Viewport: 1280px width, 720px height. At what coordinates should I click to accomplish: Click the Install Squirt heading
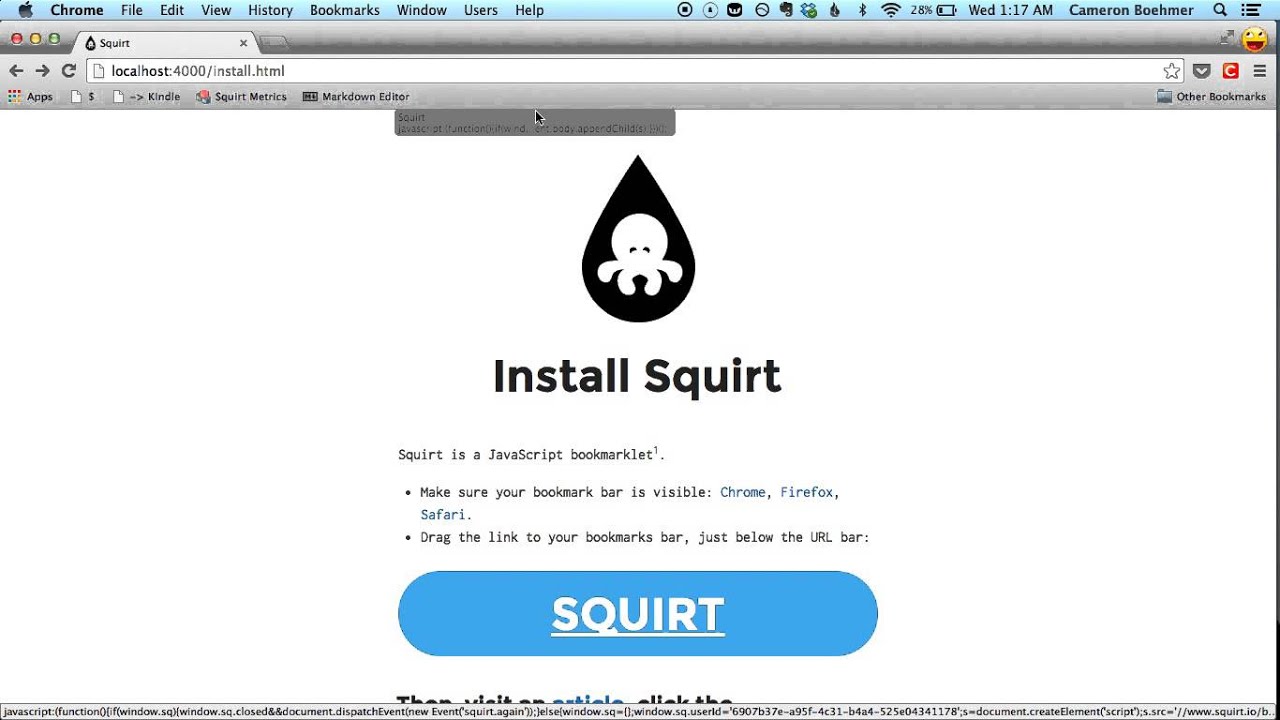637,376
